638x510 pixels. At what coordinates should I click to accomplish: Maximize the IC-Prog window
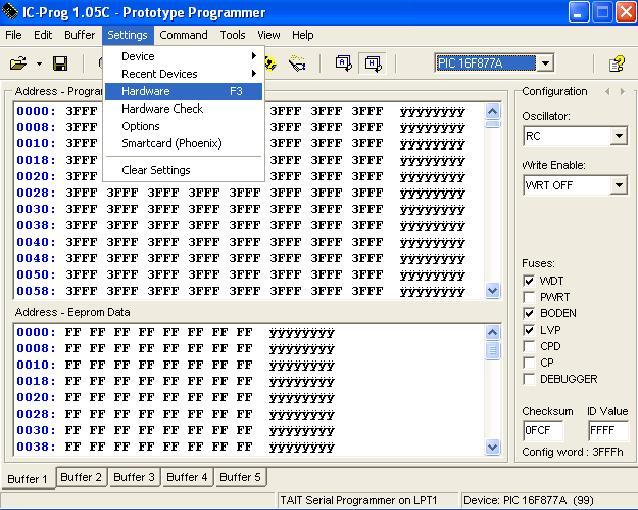(x=602, y=12)
